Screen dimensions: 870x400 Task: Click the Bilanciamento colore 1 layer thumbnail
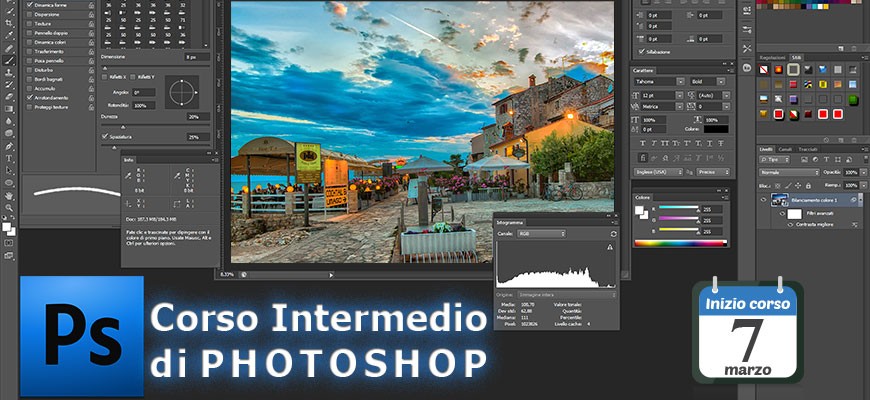tap(780, 199)
